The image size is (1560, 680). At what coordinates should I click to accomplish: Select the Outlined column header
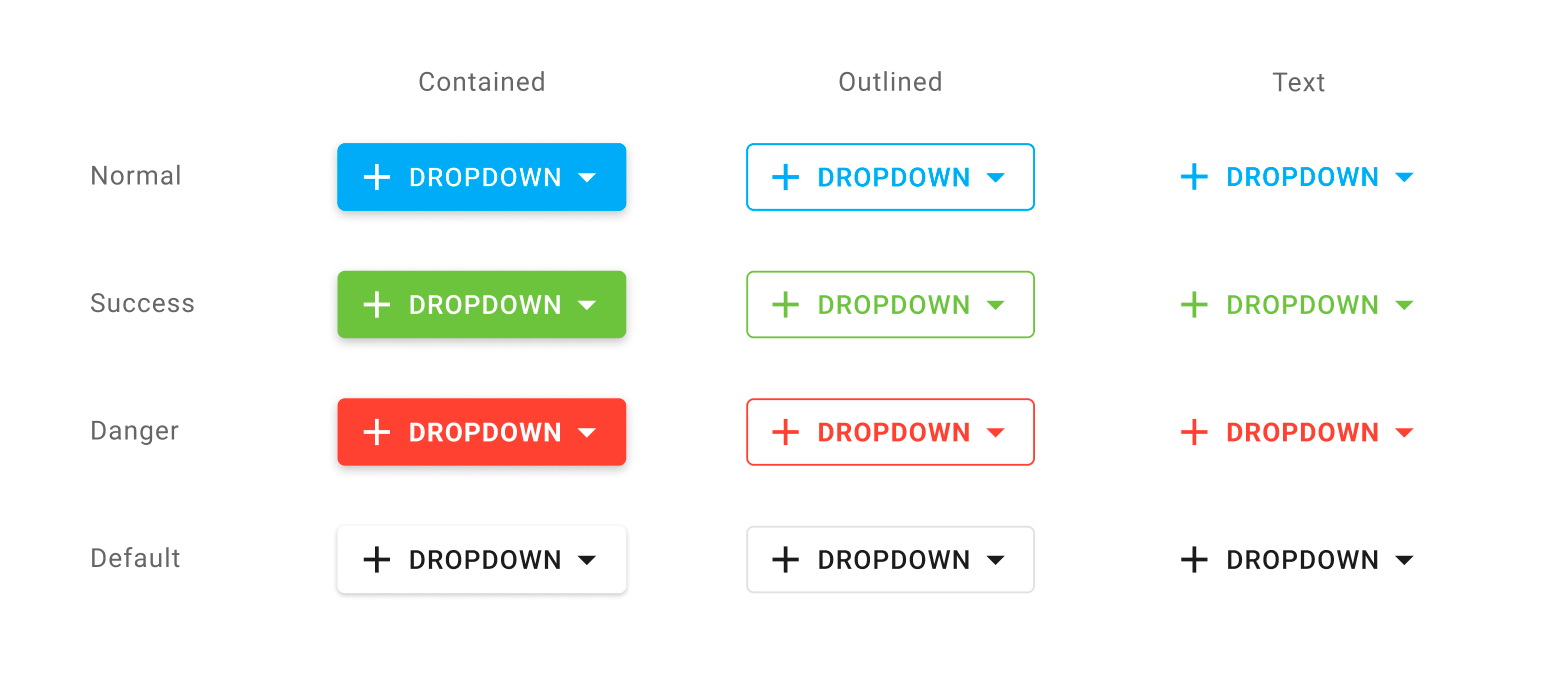coord(889,82)
